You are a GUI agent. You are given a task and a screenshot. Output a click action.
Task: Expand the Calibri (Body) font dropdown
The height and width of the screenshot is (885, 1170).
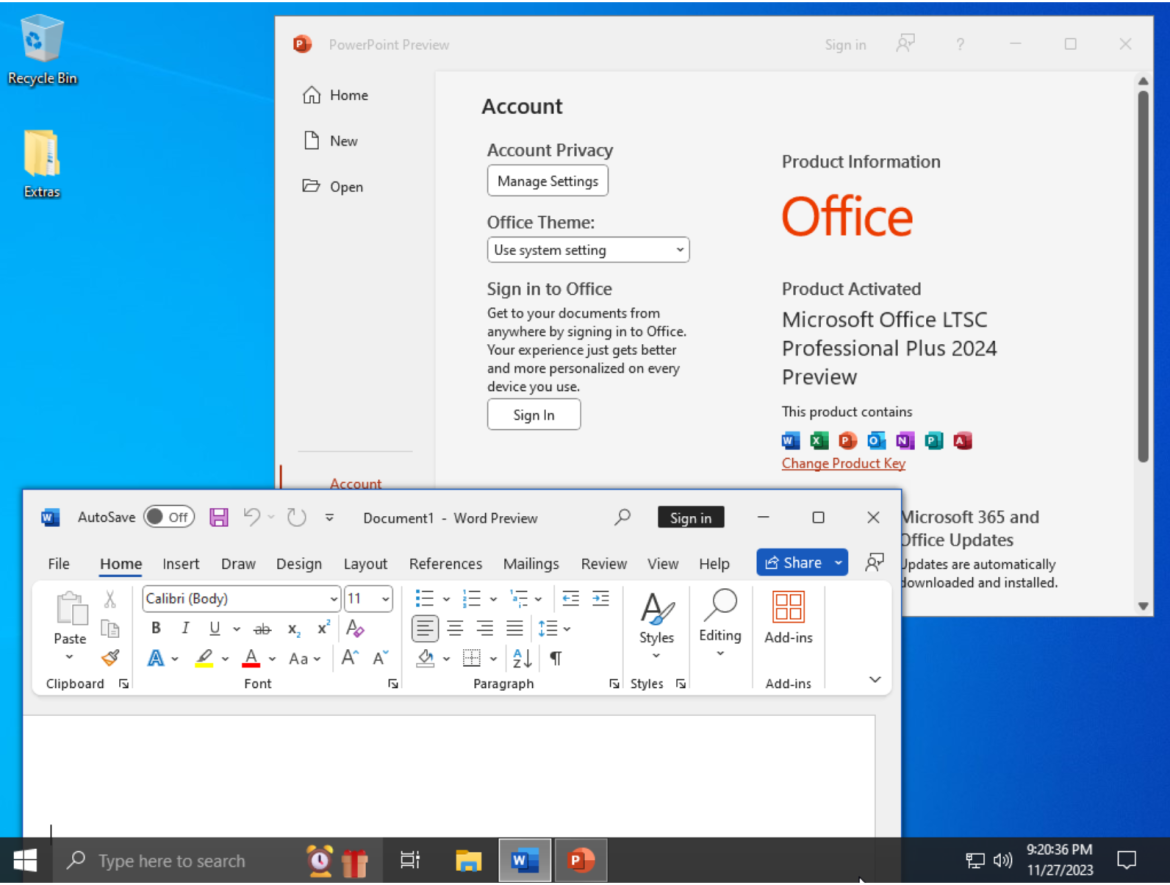click(334, 599)
